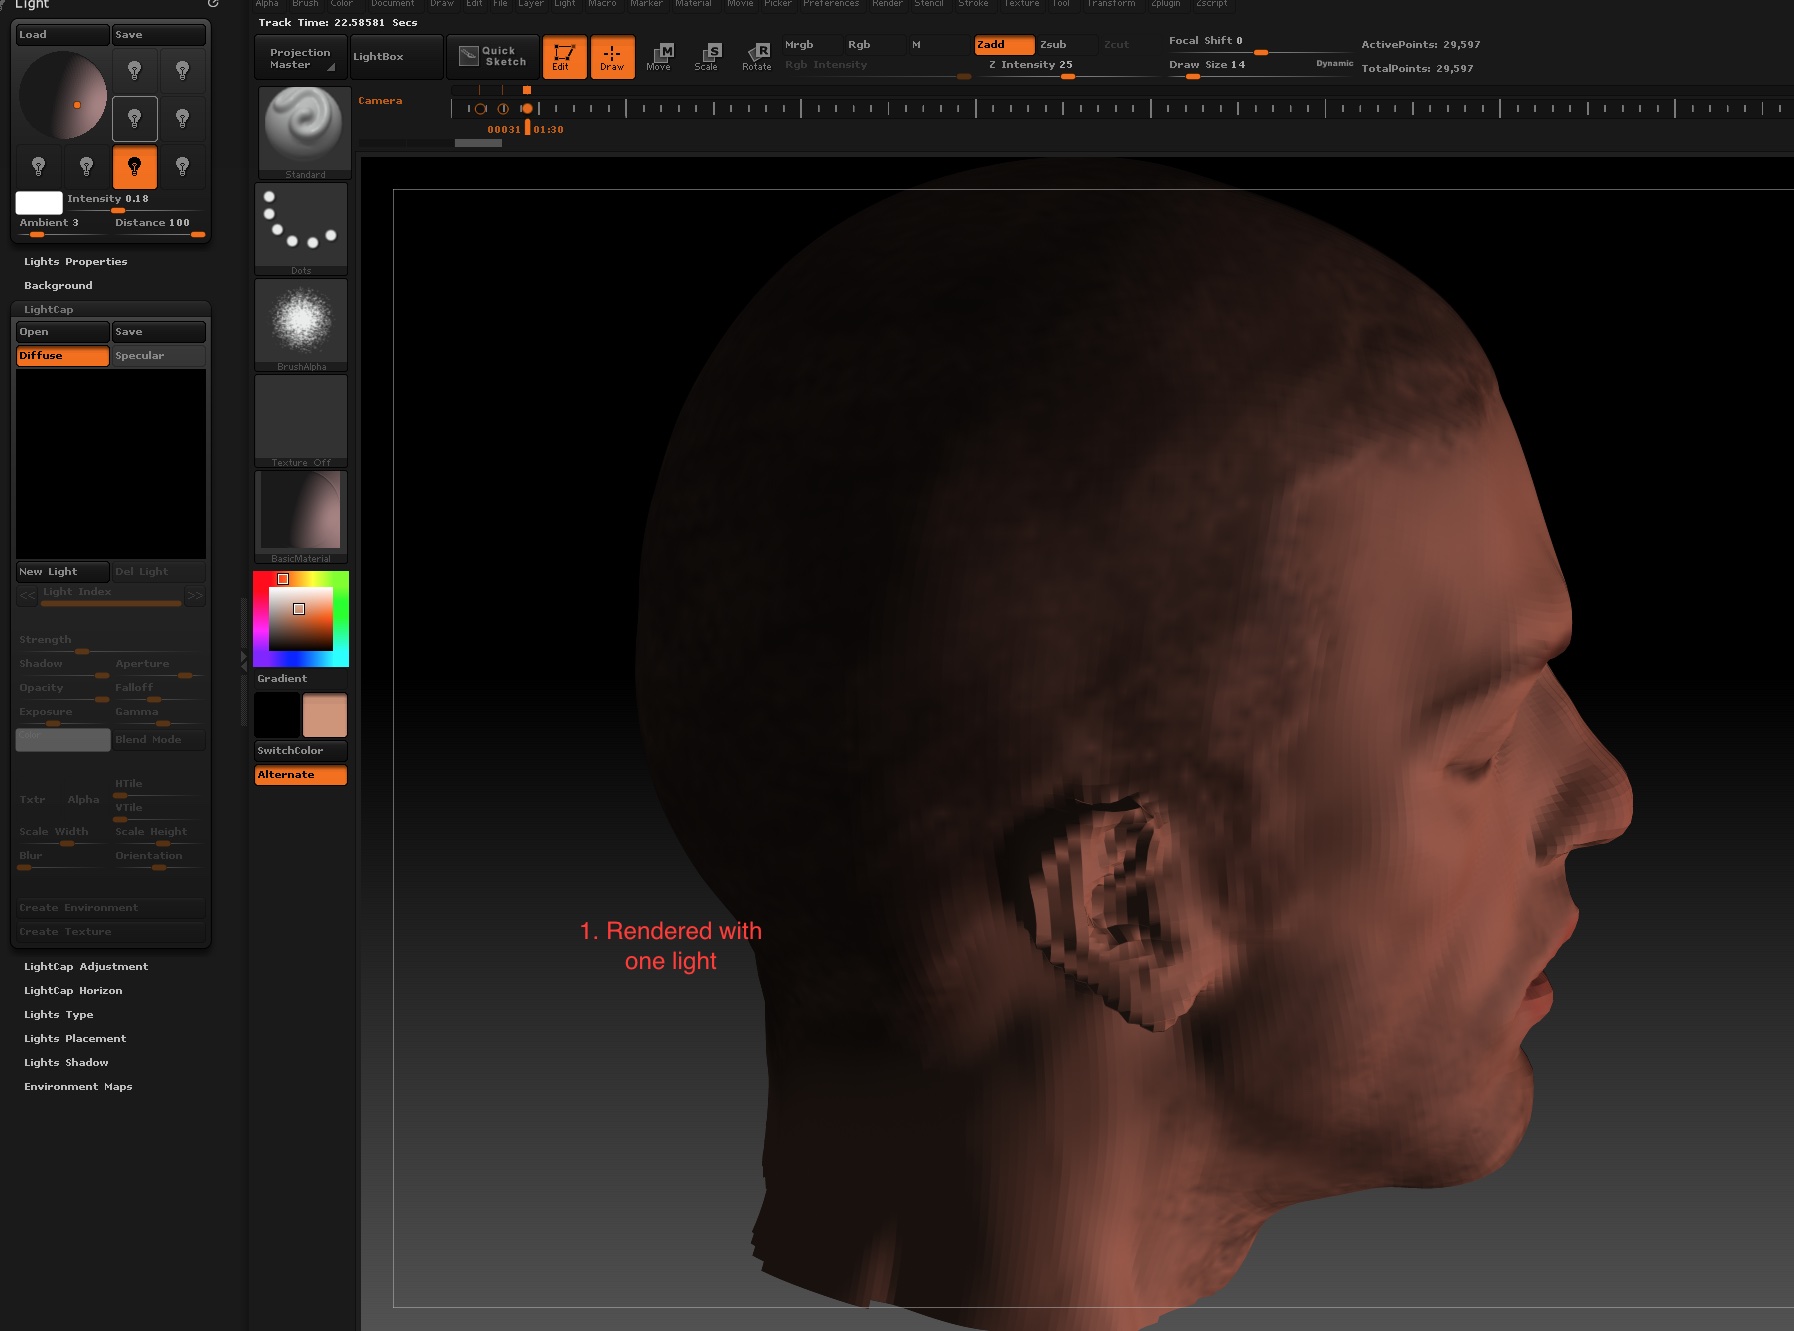
Task: Click the SwitchColor button
Action: [301, 751]
